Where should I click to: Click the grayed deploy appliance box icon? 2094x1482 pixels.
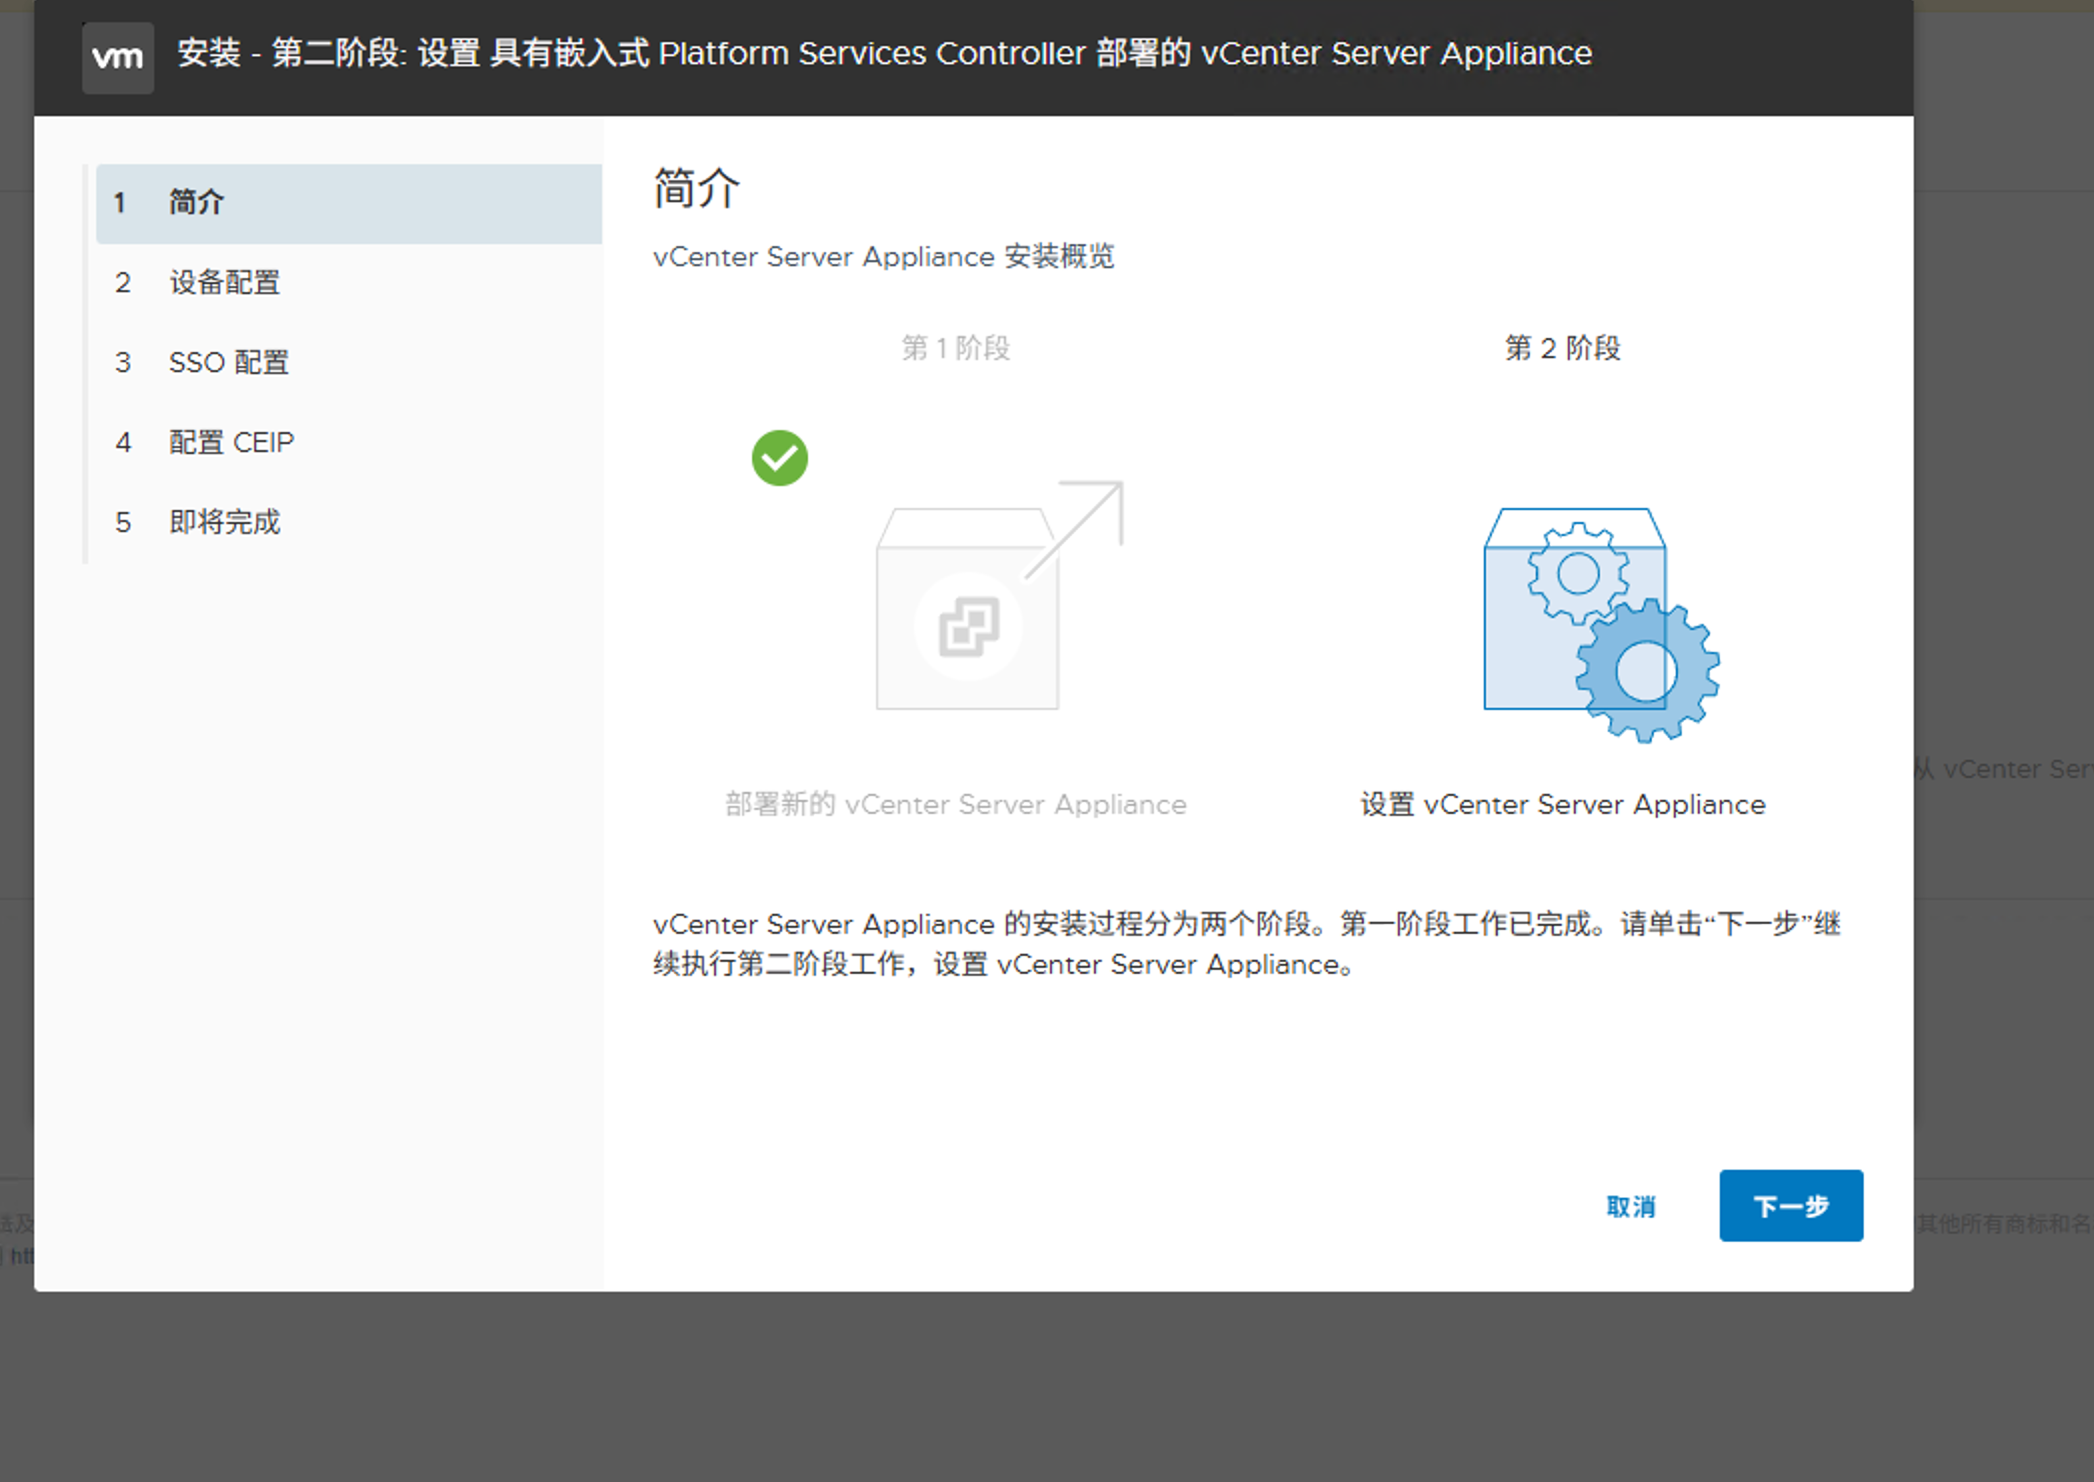(999, 595)
